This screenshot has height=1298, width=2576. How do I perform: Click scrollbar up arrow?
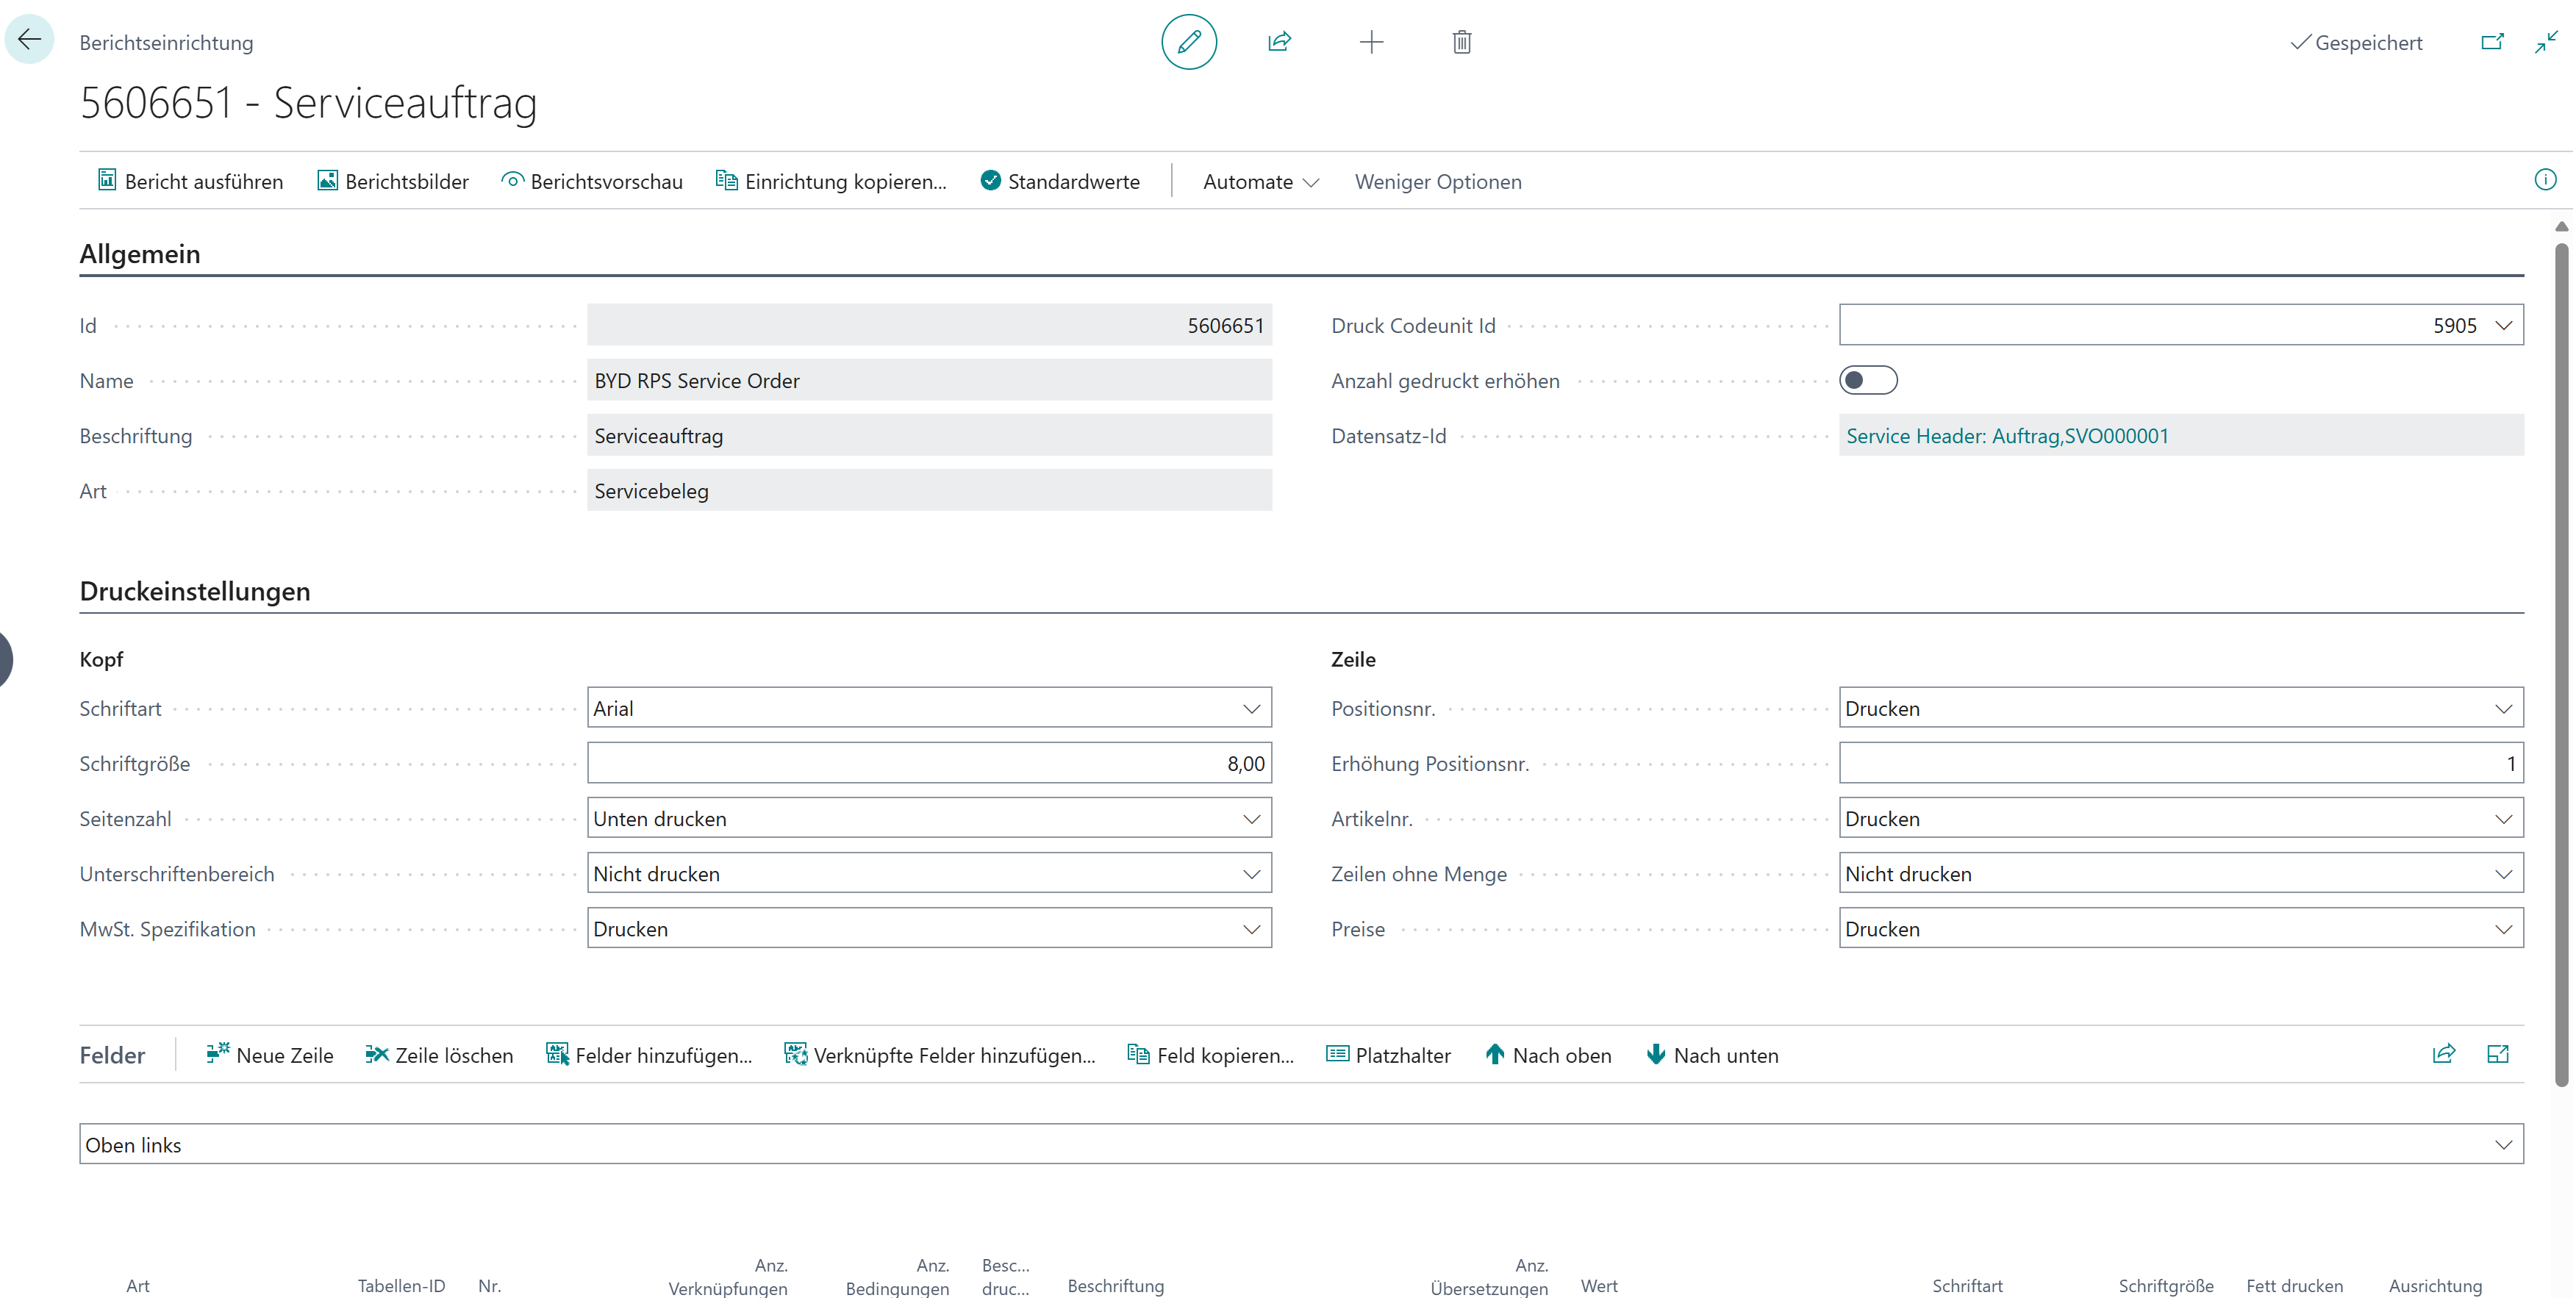(2561, 227)
